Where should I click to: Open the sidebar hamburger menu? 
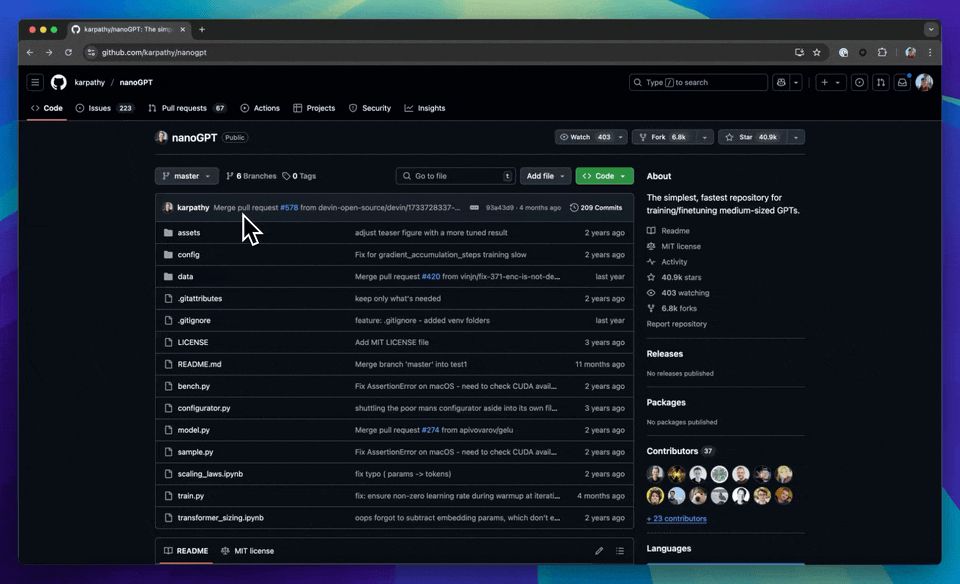point(34,82)
